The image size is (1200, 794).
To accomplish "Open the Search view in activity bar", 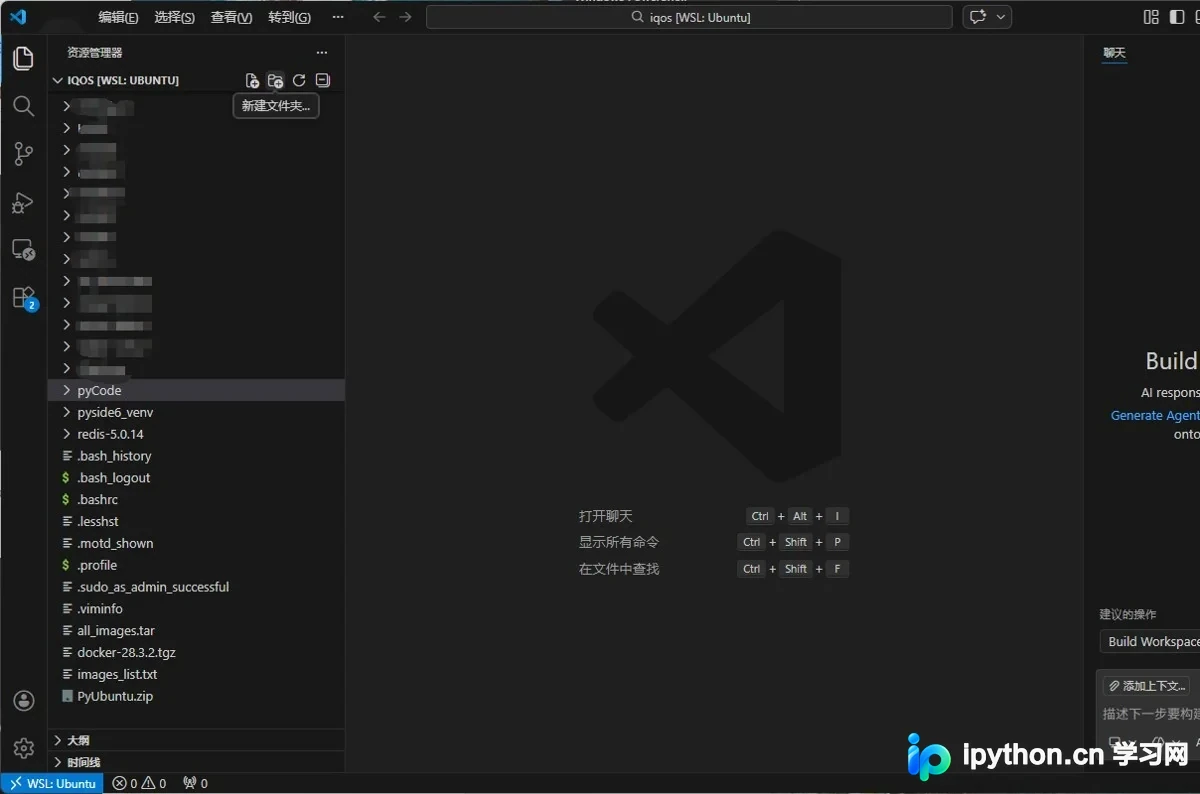I will pyautogui.click(x=23, y=106).
